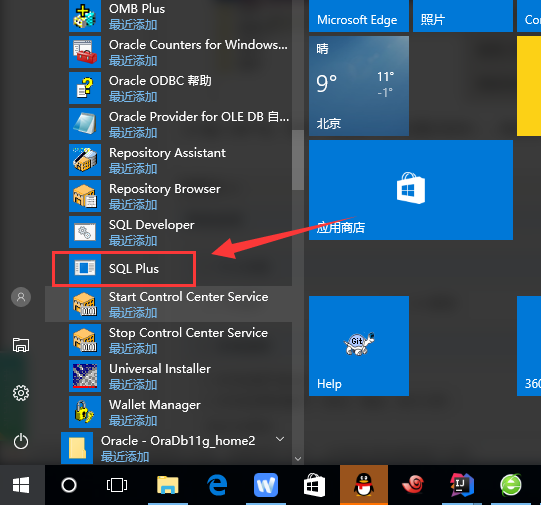Expand Oracle - OraDb11g_home2 folder chevron
The height and width of the screenshot is (505, 541).
click(280, 439)
